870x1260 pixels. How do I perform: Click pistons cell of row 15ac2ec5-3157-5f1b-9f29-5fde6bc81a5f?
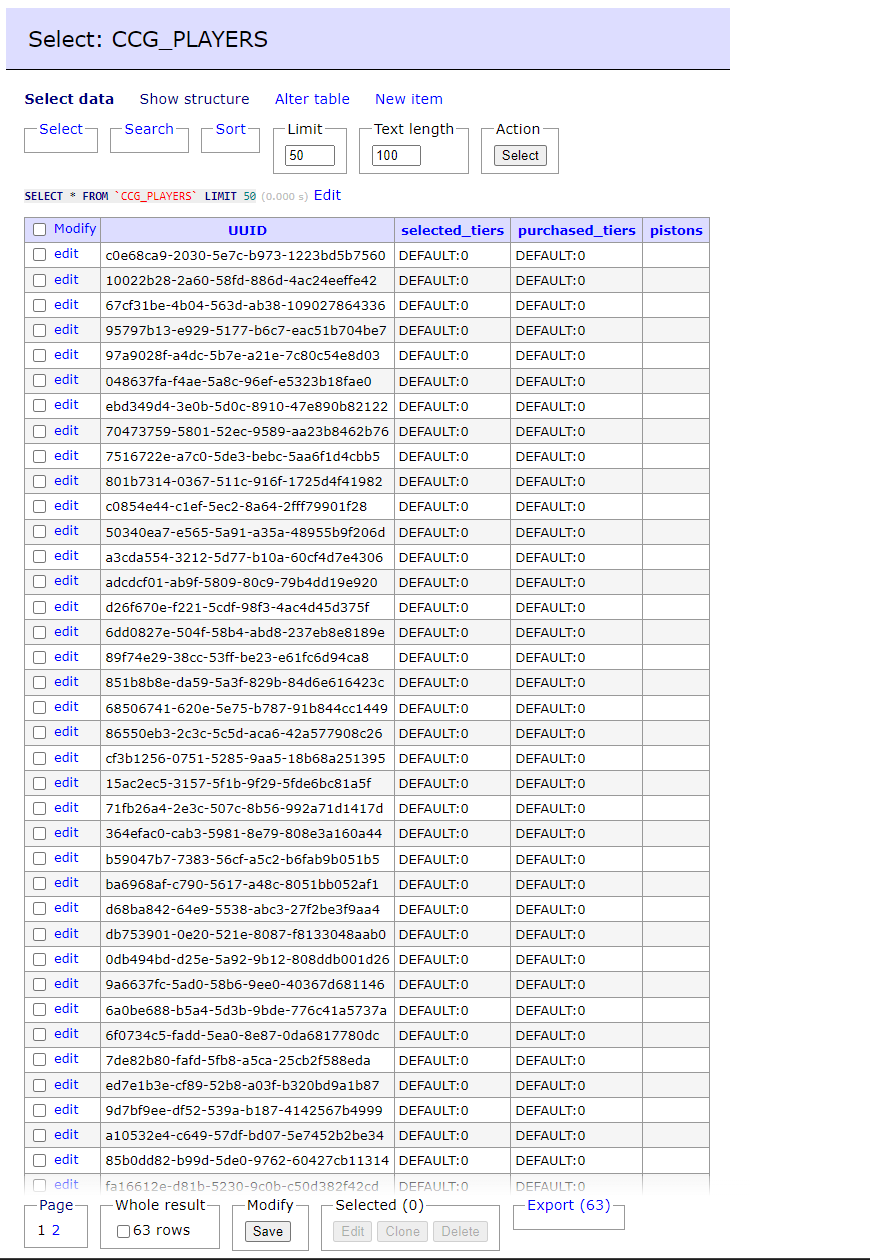[x=676, y=783]
